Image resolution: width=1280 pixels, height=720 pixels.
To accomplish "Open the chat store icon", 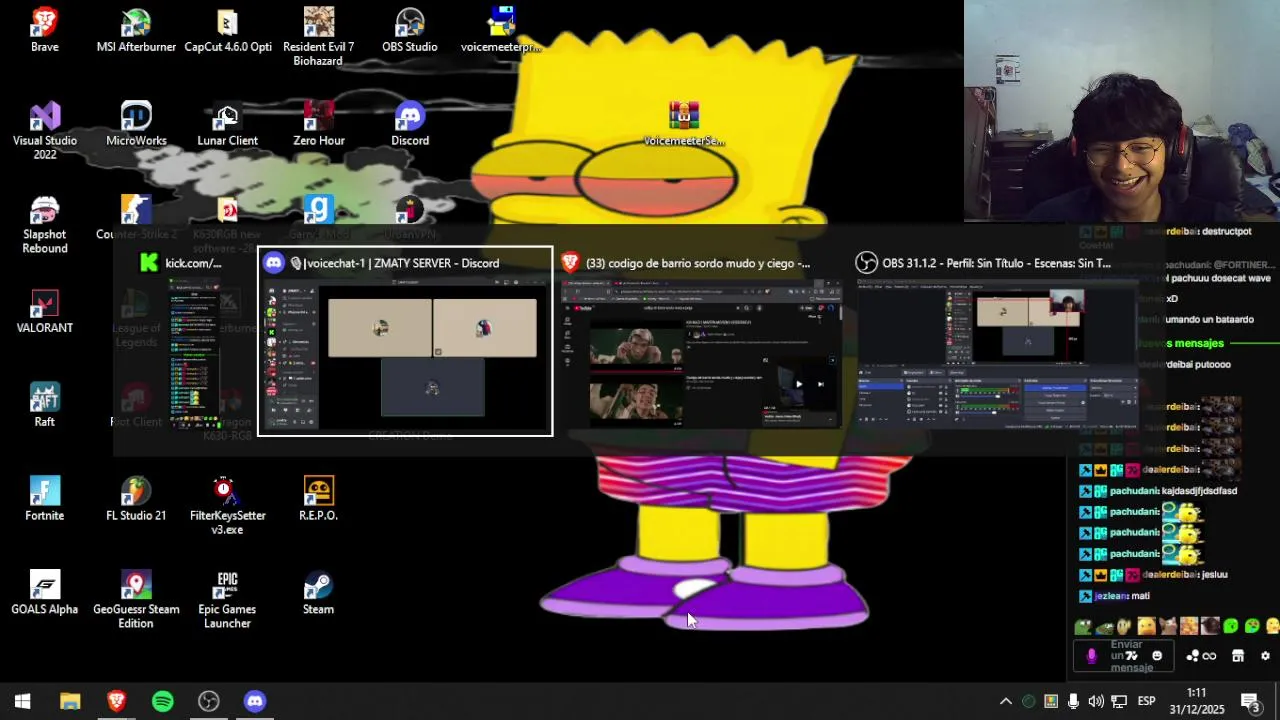I will point(1238,656).
